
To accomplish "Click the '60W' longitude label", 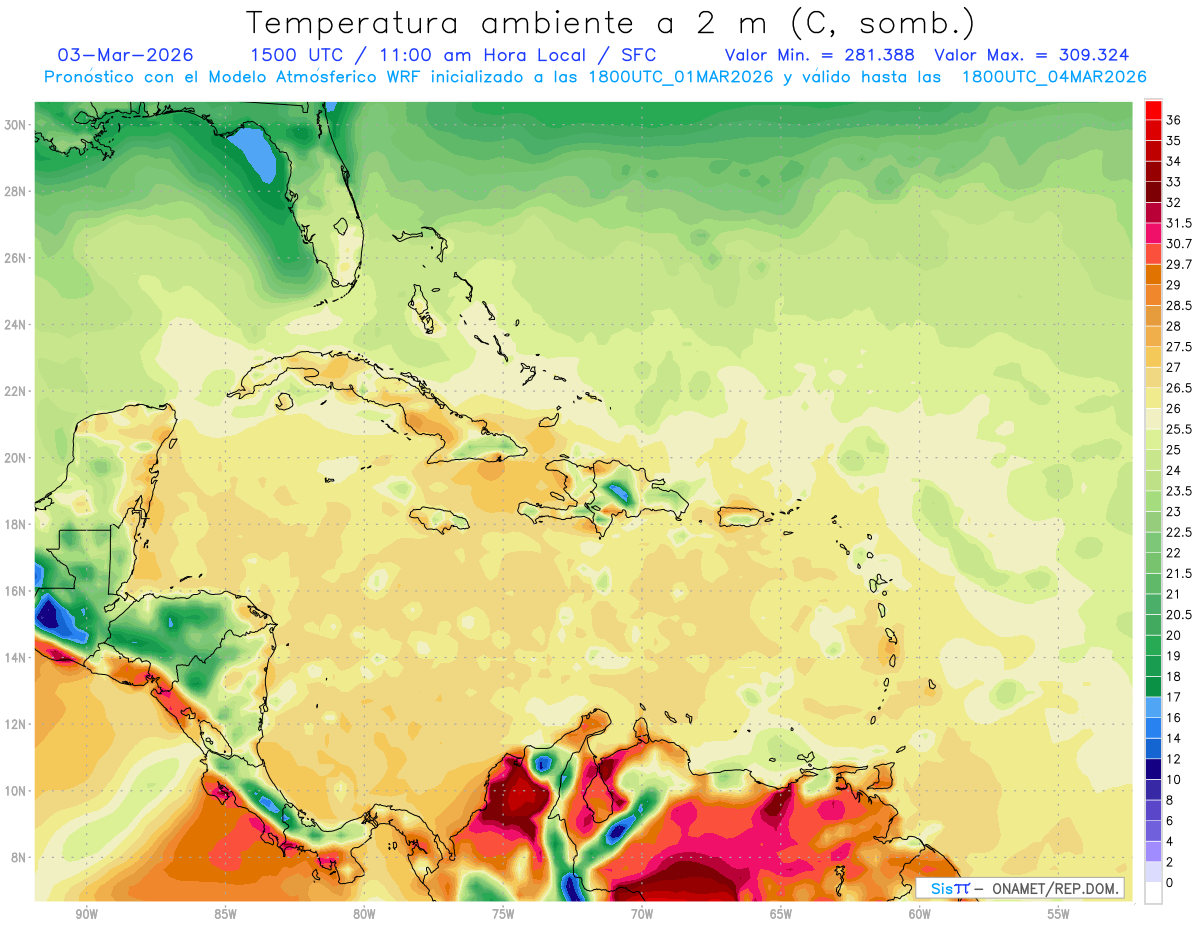I will click(x=920, y=914).
